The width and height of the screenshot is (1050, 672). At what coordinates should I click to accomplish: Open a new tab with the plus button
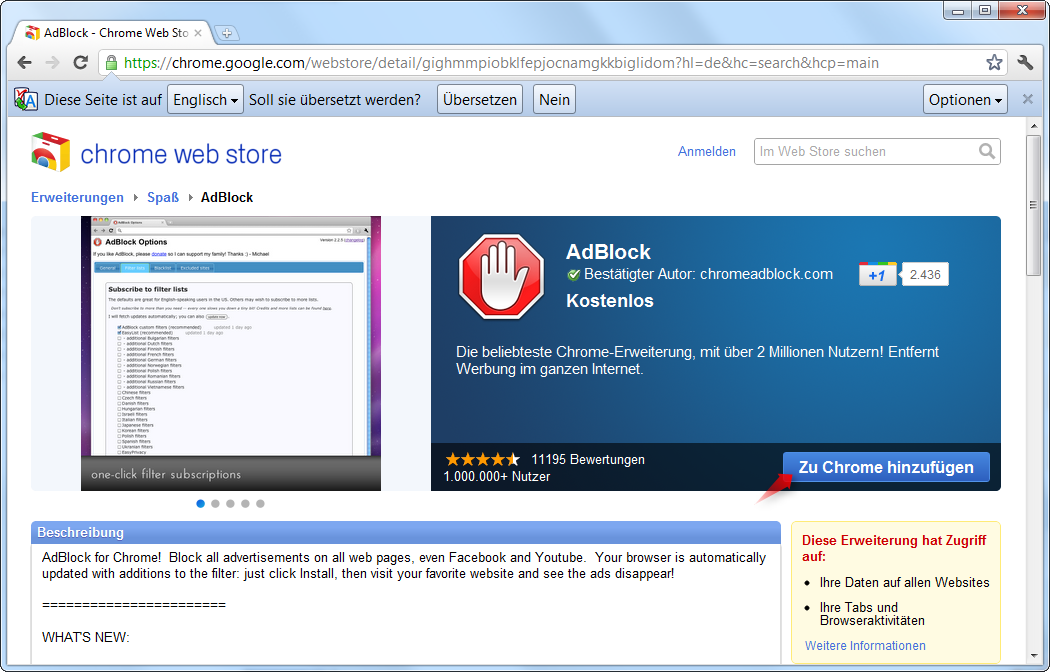[x=227, y=33]
